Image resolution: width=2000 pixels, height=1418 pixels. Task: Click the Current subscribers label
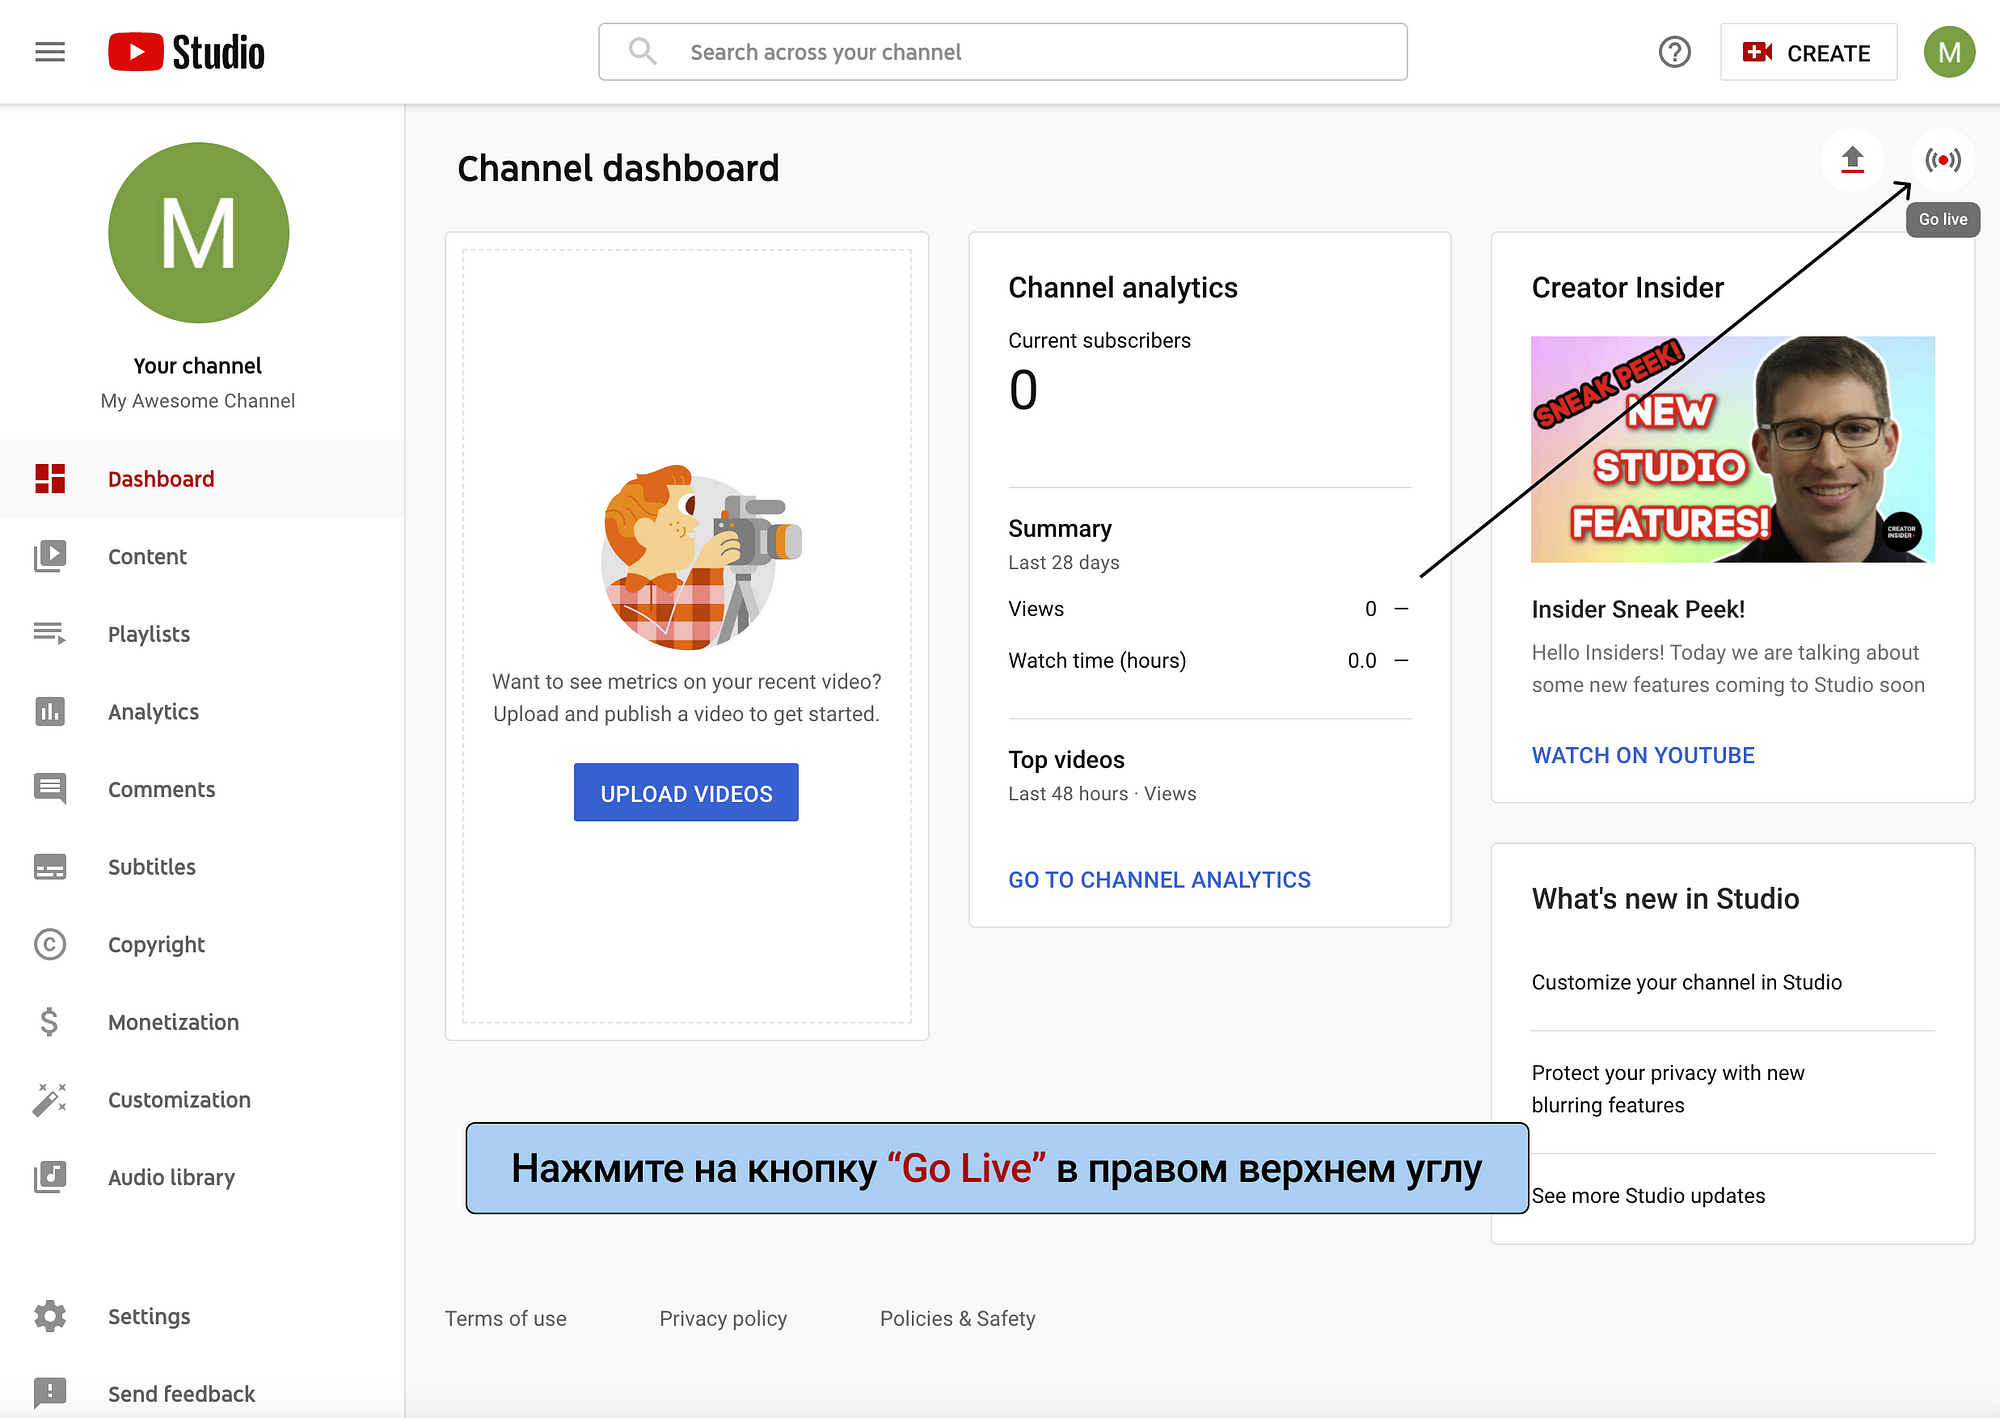click(1099, 341)
